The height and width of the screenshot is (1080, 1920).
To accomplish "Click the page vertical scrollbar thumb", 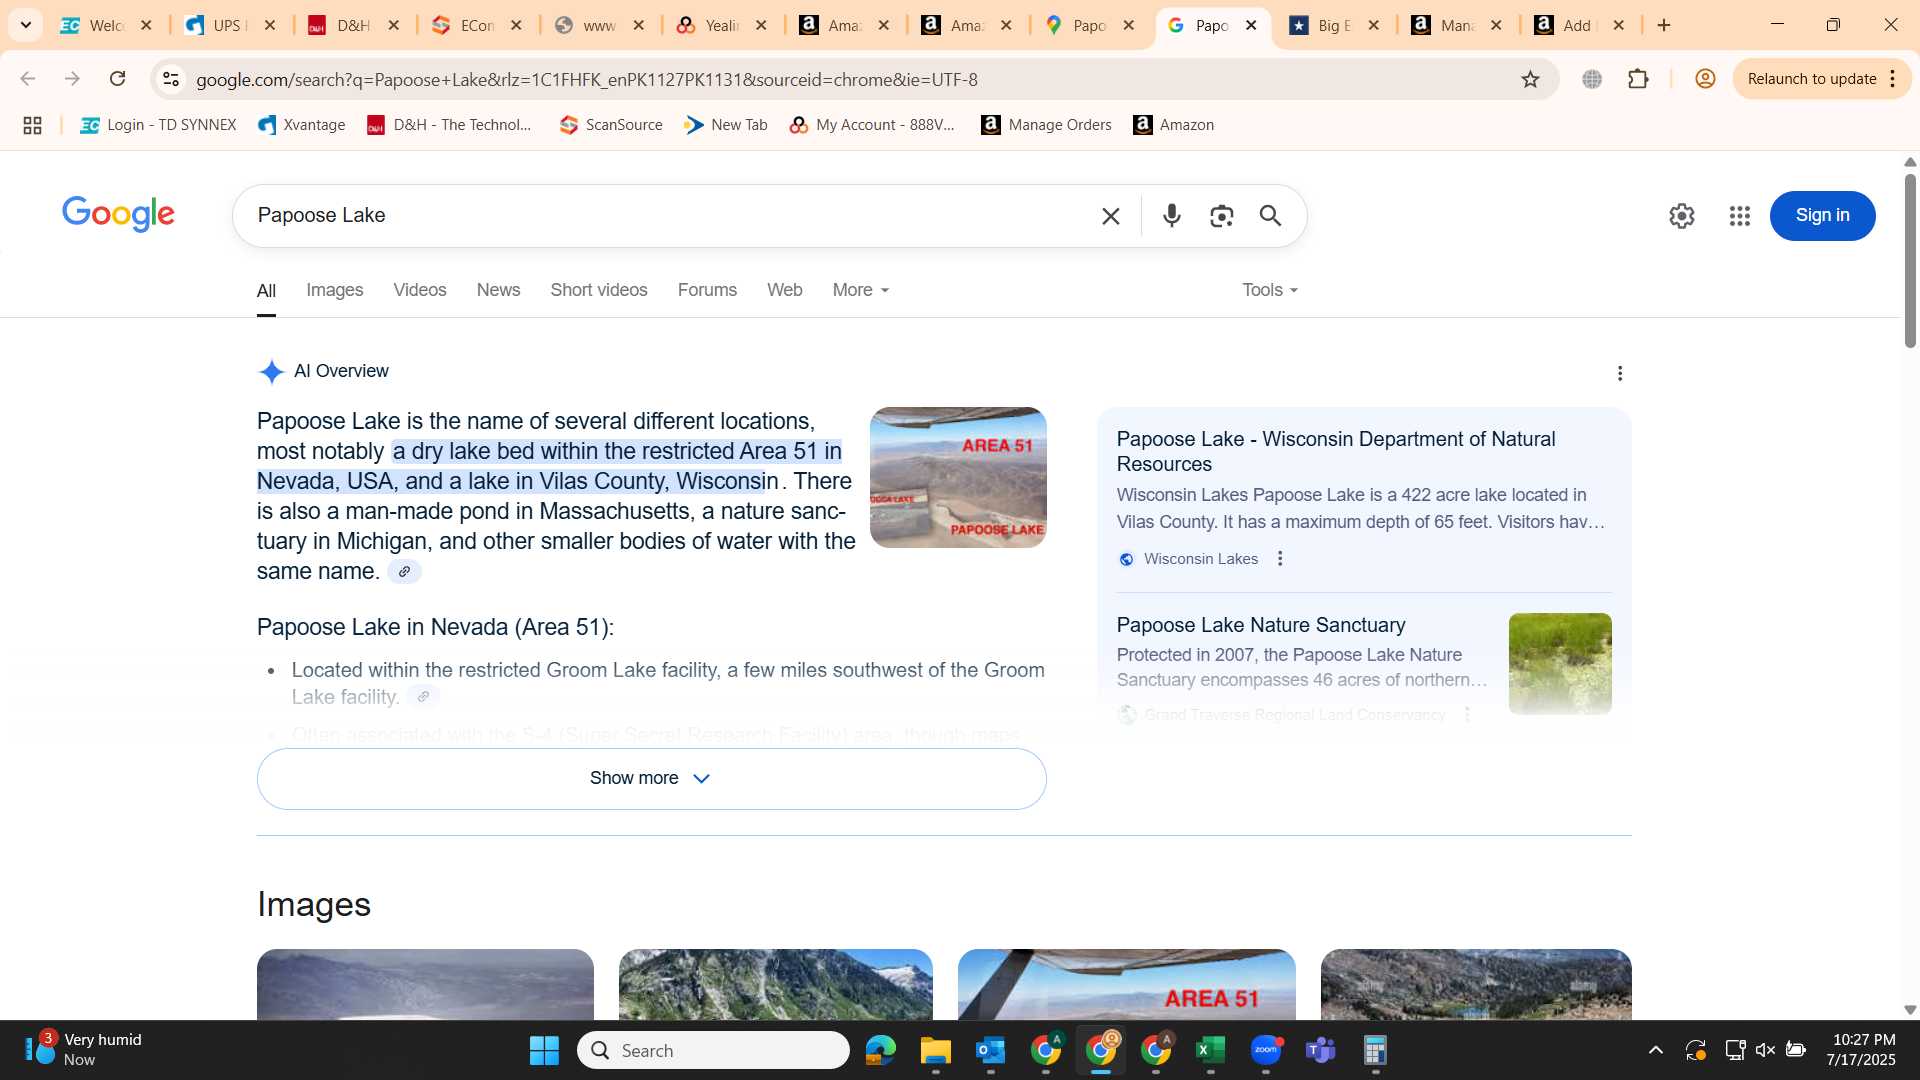I will [1910, 260].
